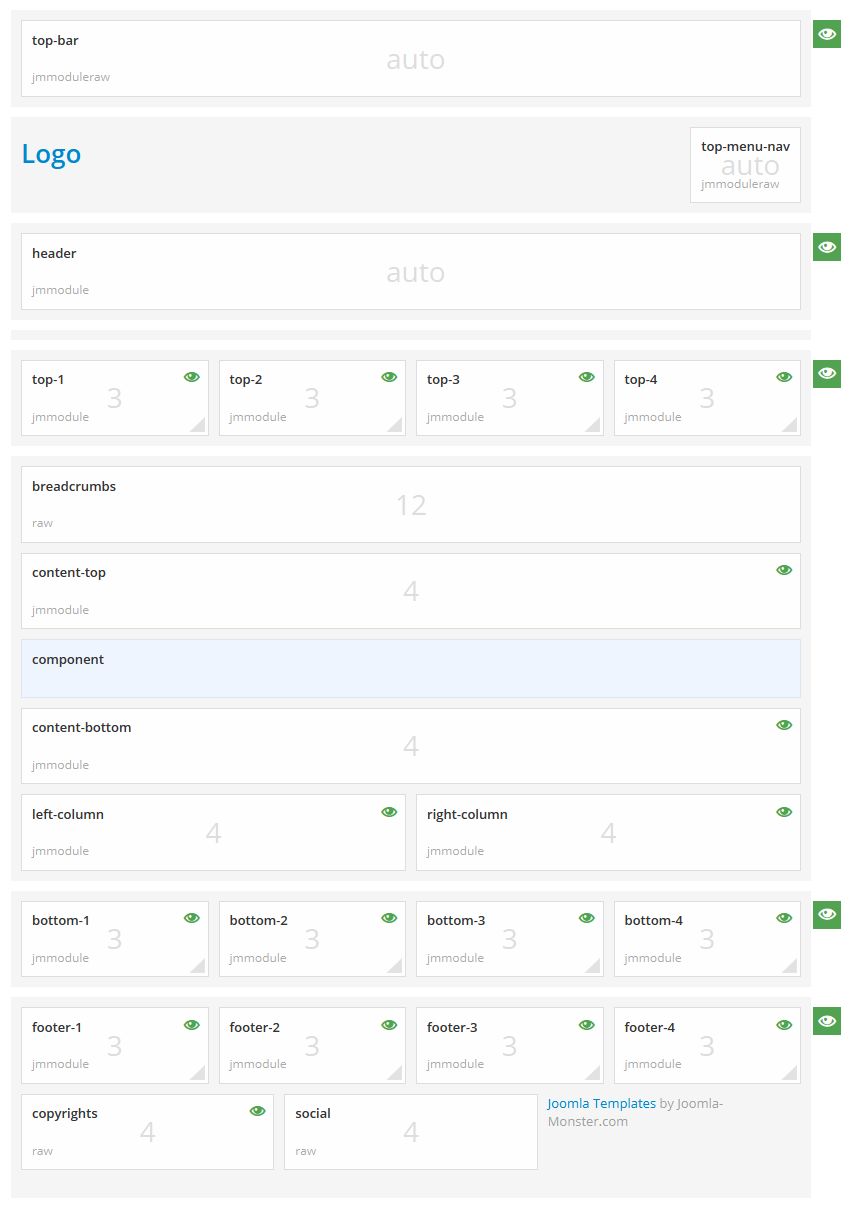Click the eye icon on the content-top position

pyautogui.click(x=784, y=569)
